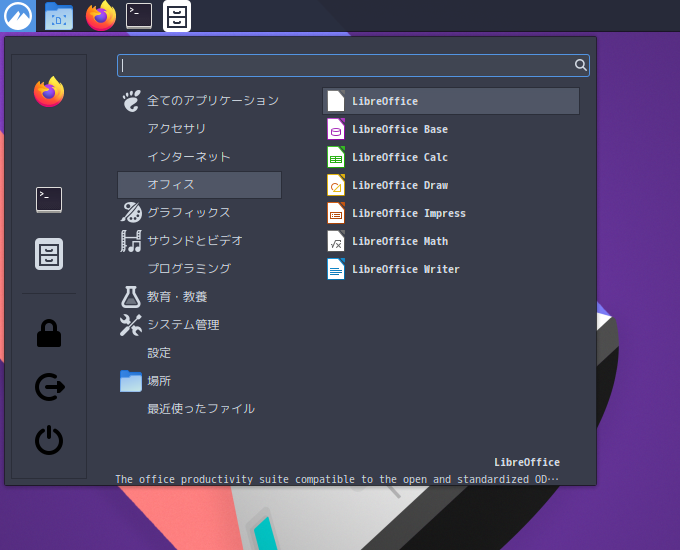Click the flask icon beside 教育・教養

click(131, 297)
